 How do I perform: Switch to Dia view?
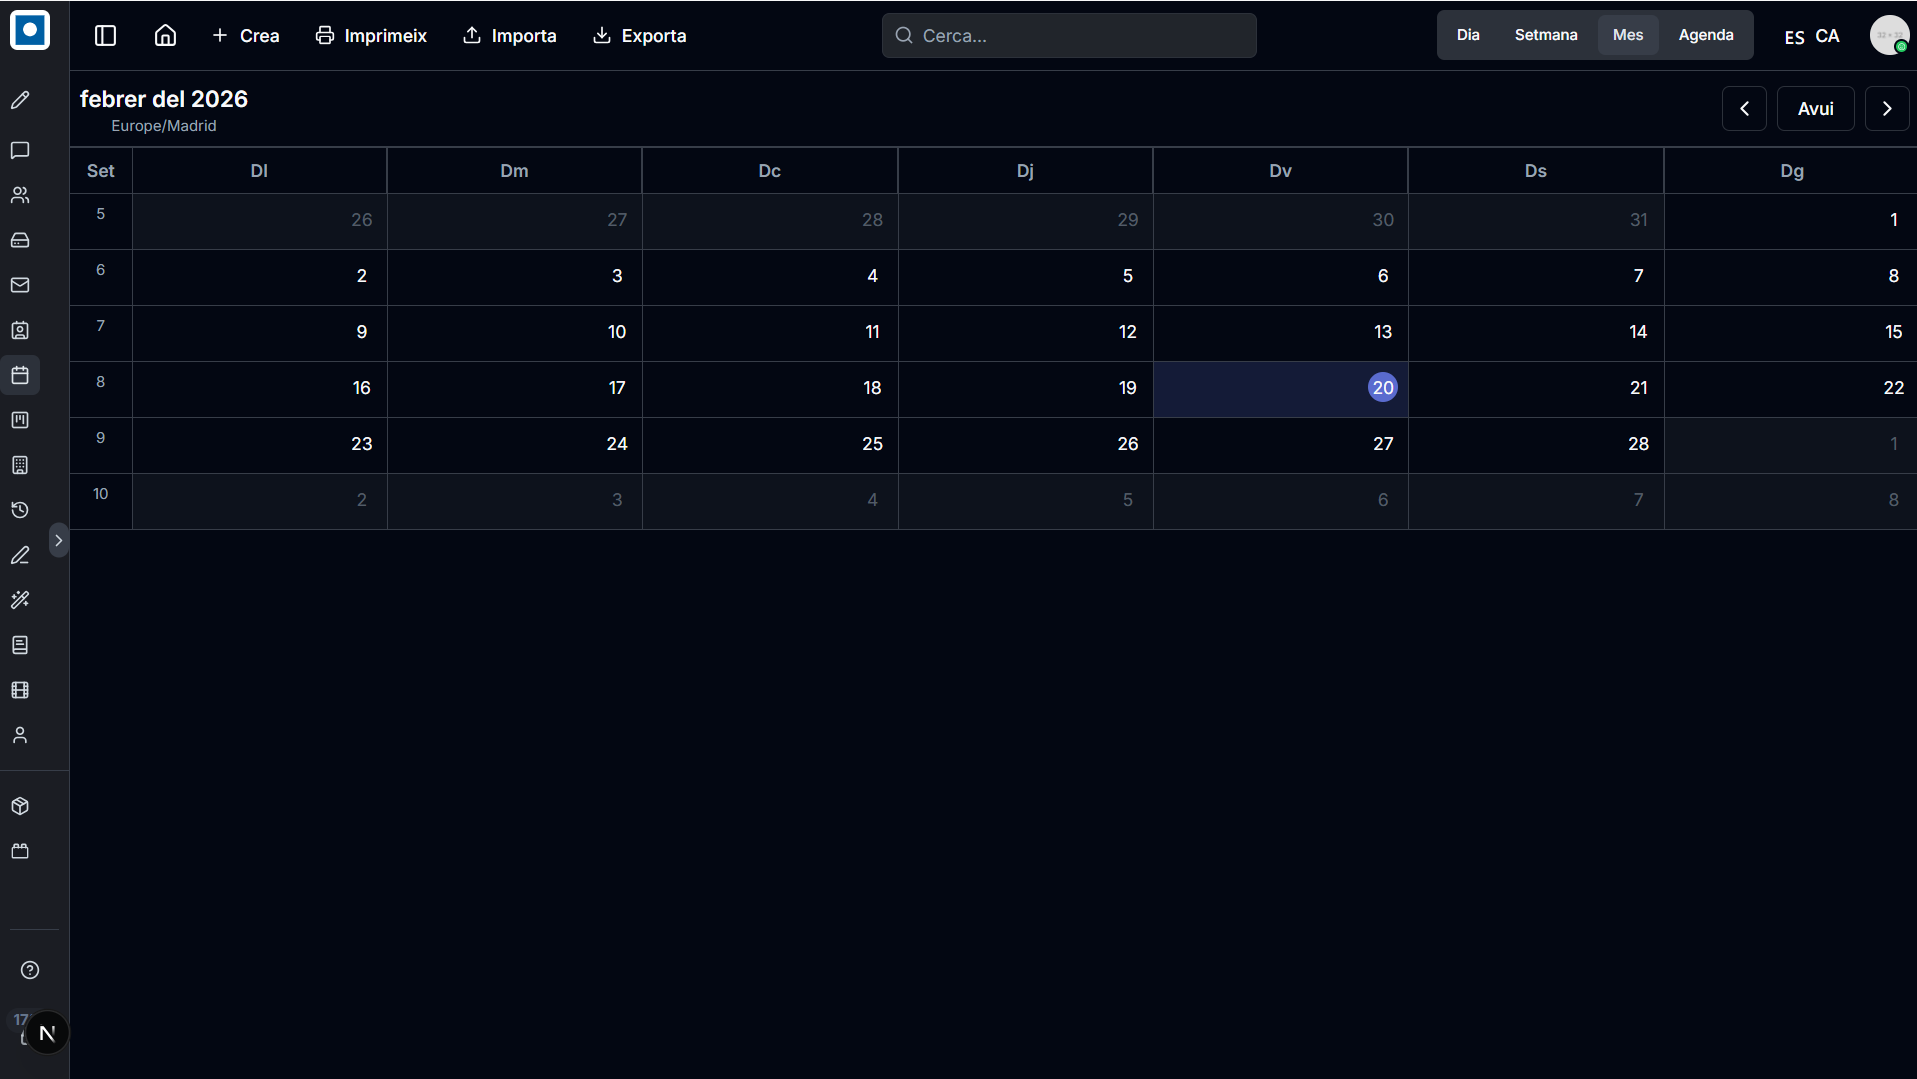click(x=1468, y=35)
